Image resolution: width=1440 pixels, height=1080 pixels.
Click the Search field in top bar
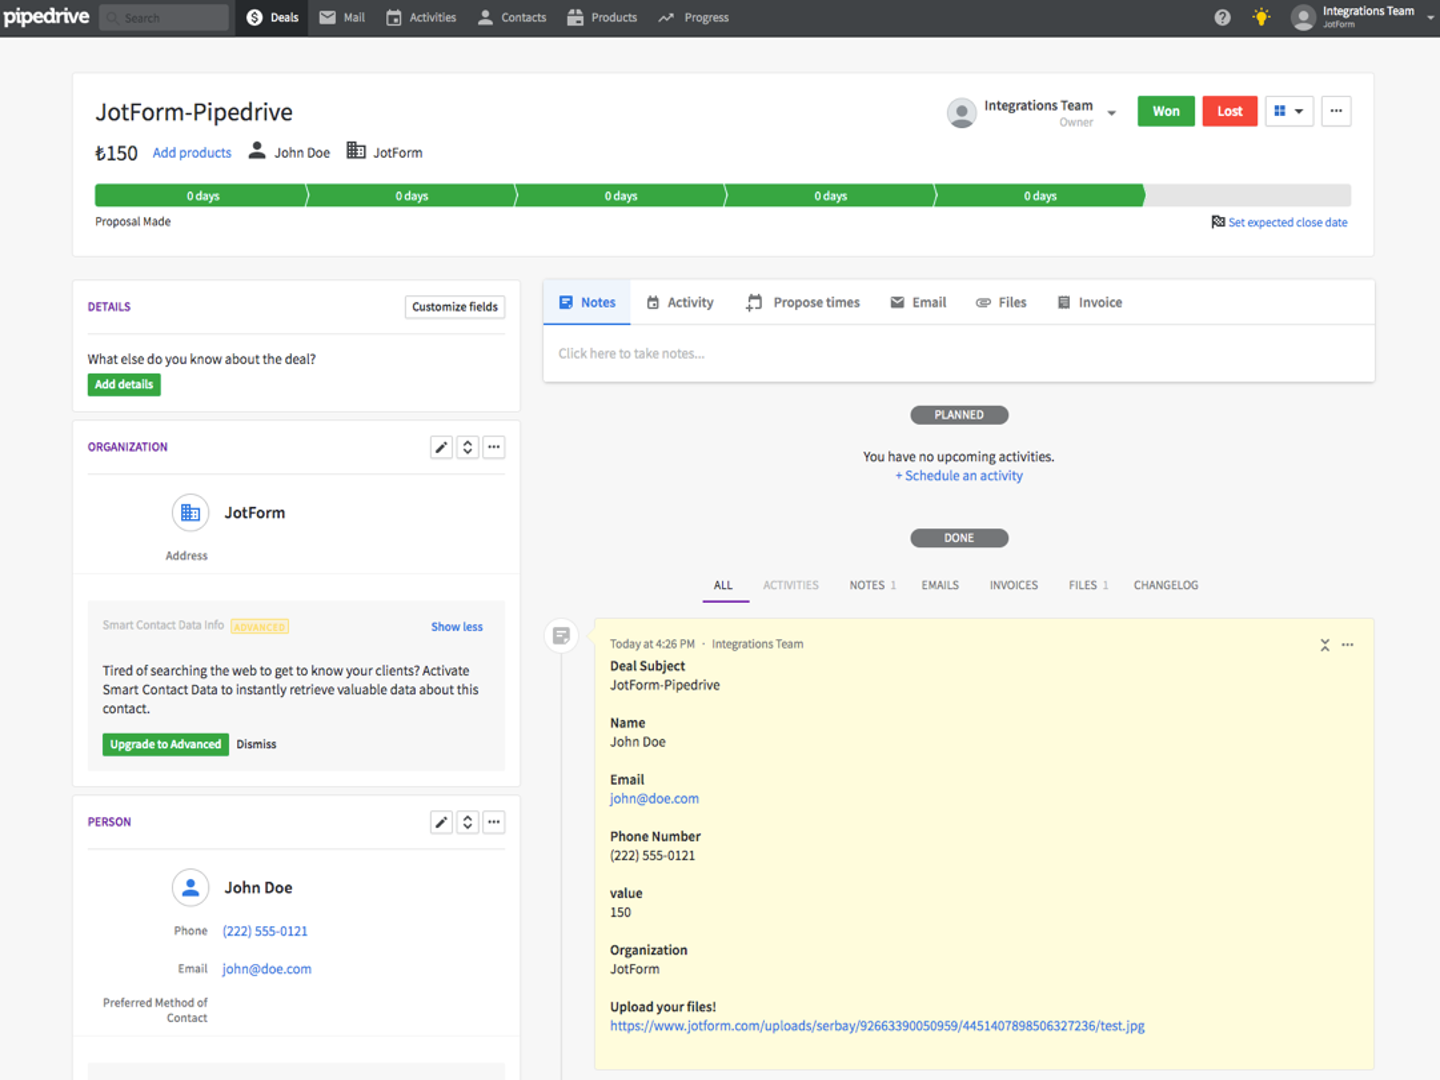pyautogui.click(x=164, y=17)
